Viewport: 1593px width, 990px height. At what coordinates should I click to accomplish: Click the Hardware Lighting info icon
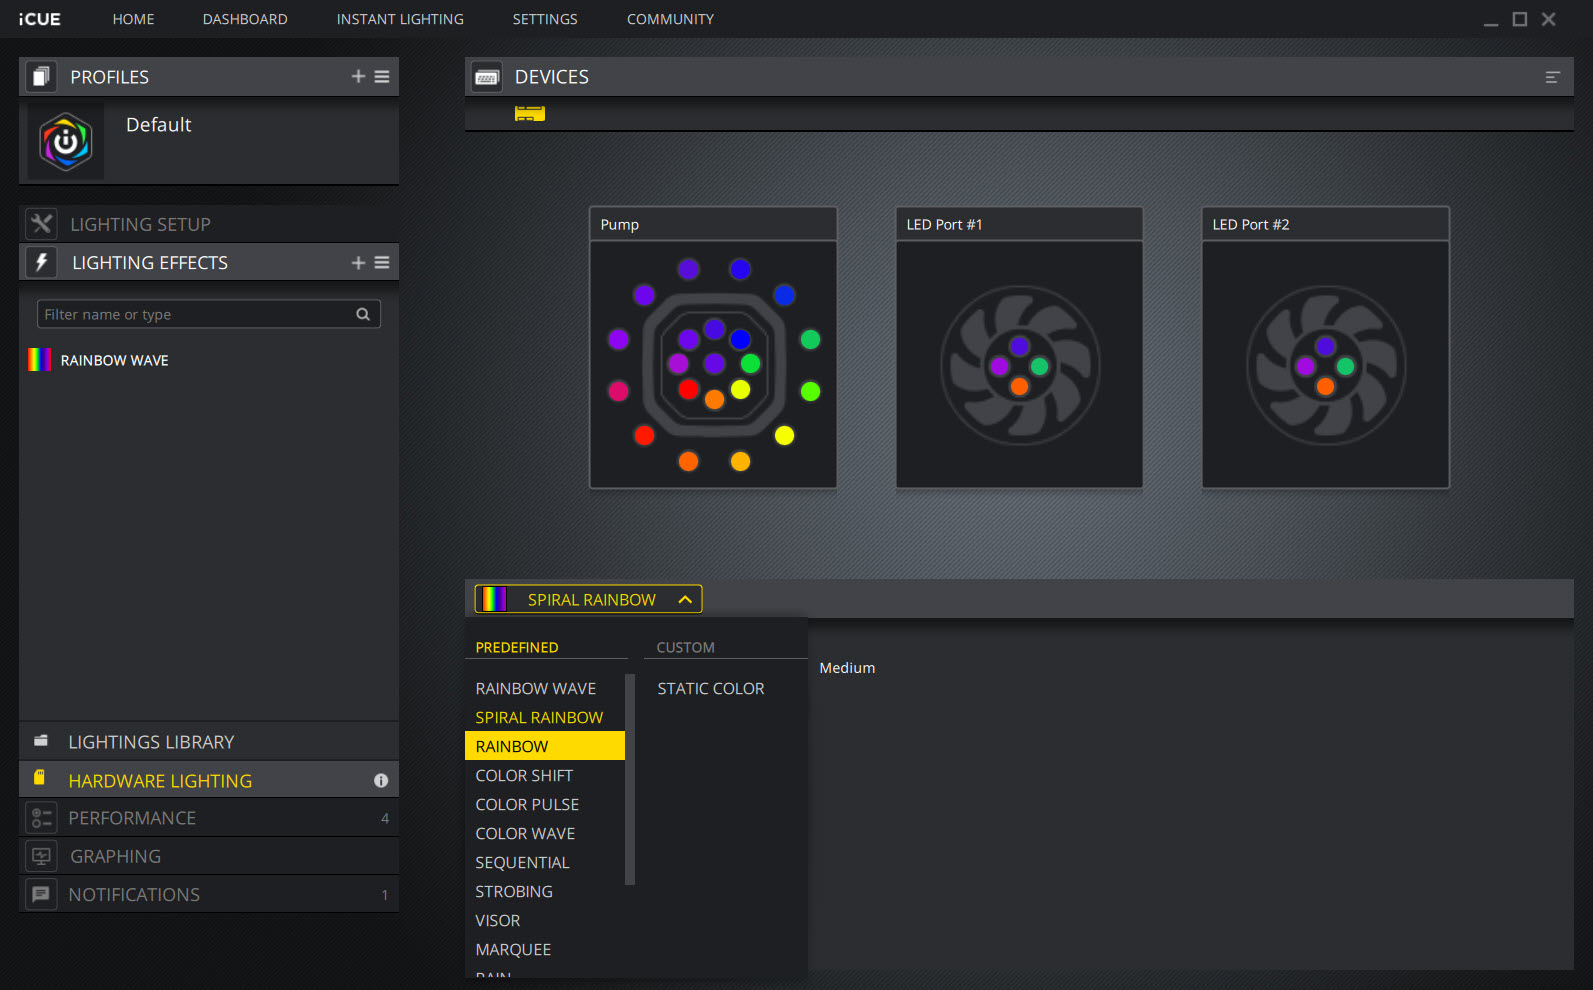pyautogui.click(x=381, y=781)
